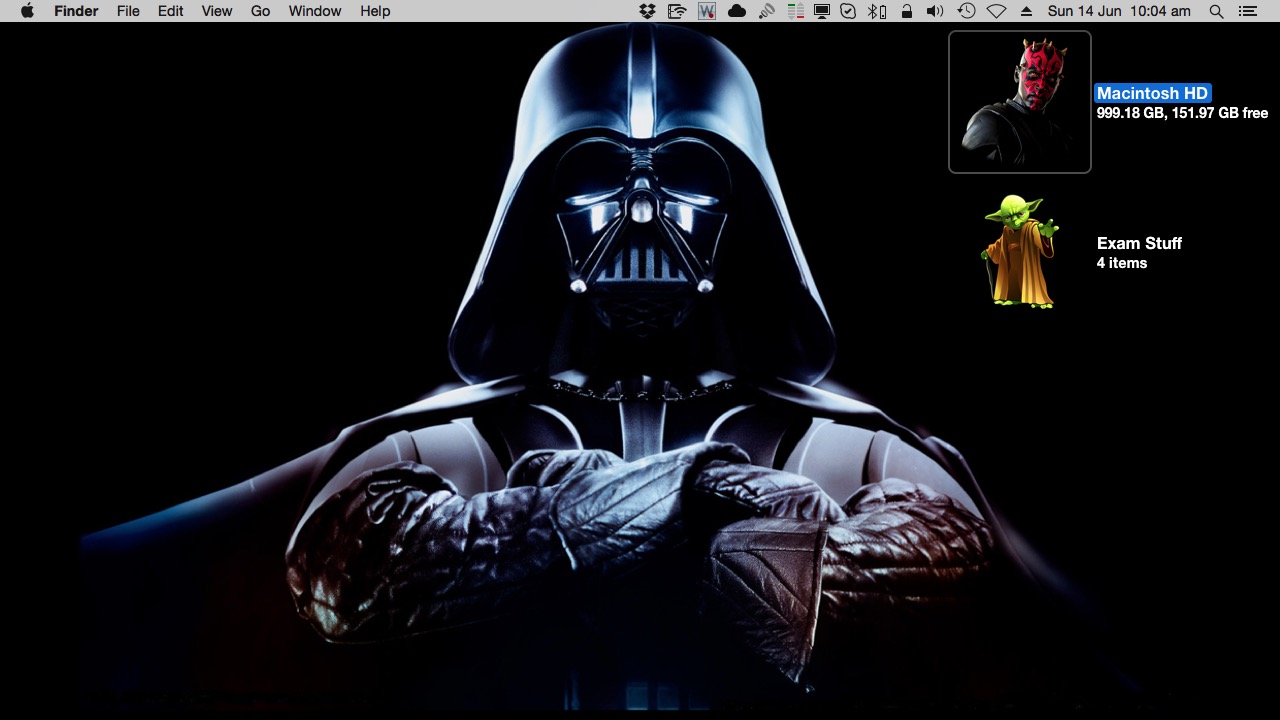Open Notification Center

1247,11
